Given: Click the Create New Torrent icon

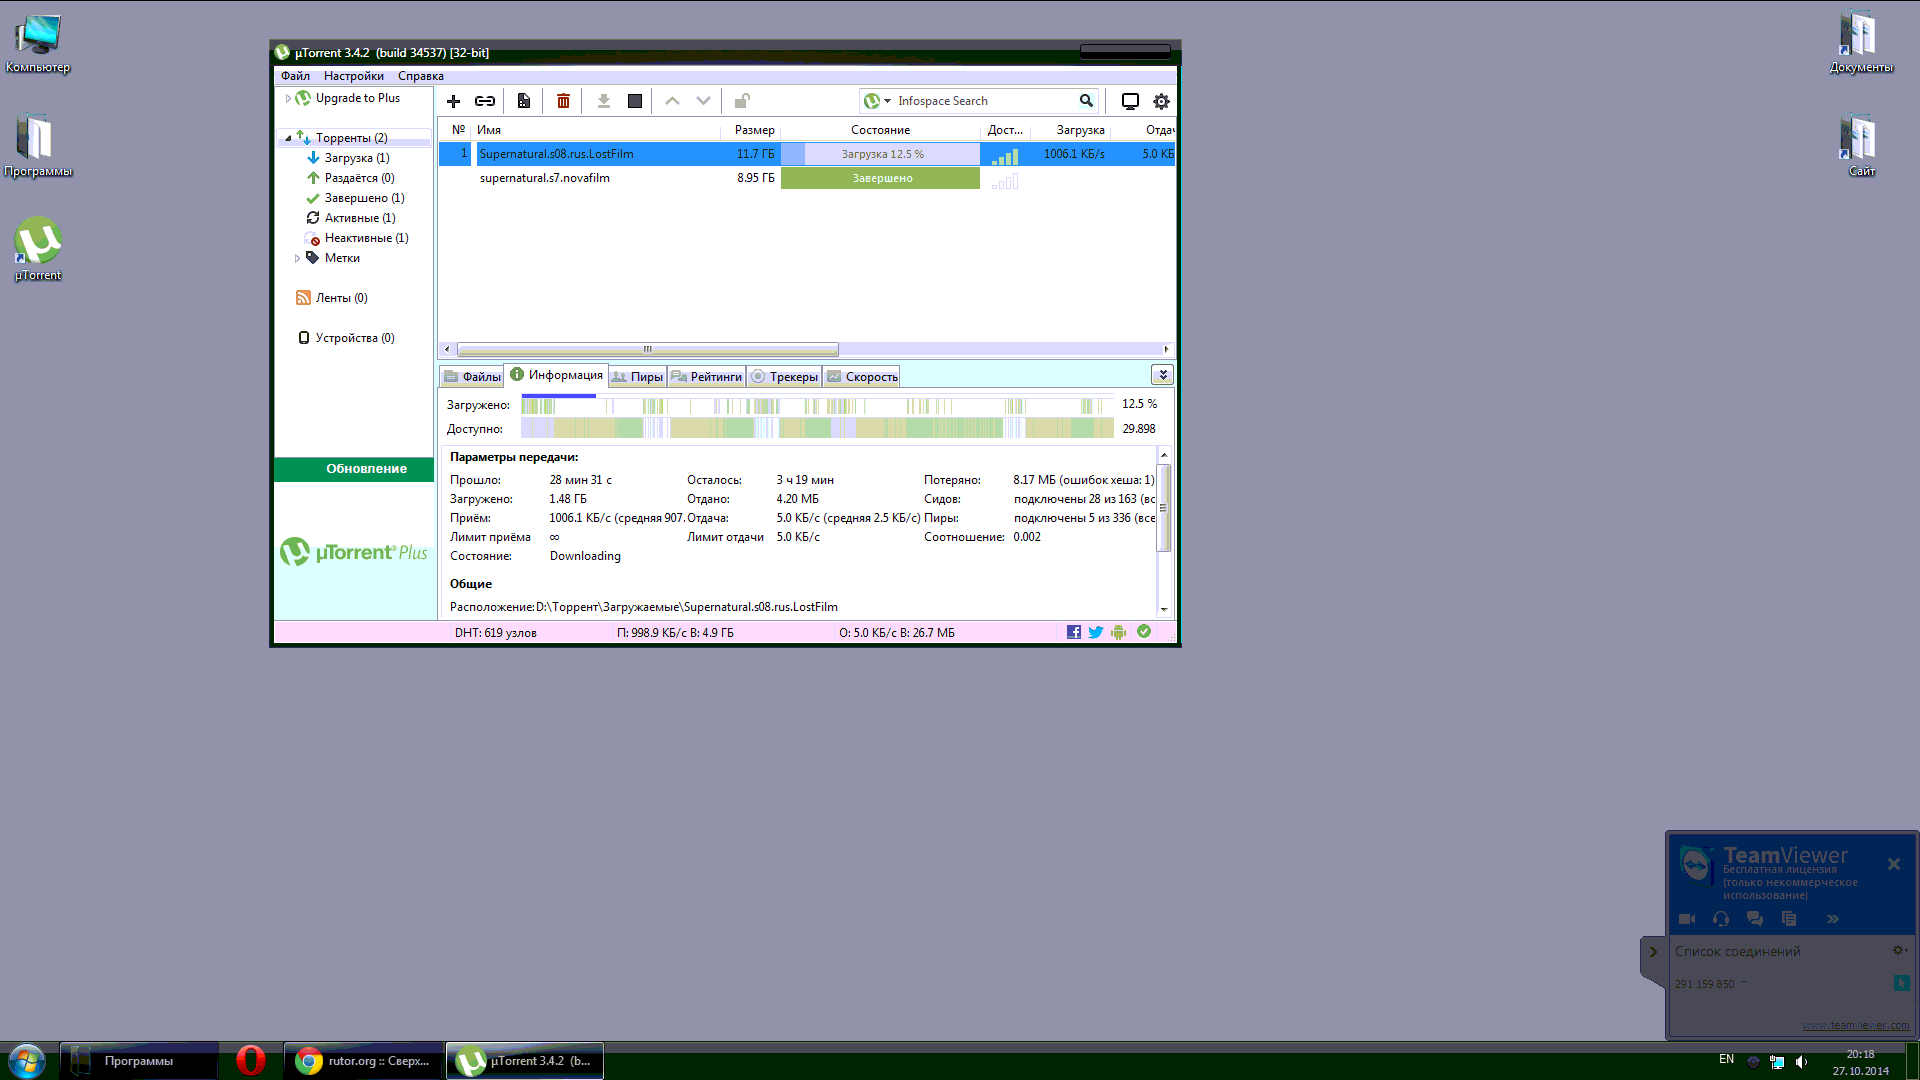Looking at the screenshot, I should (x=523, y=101).
